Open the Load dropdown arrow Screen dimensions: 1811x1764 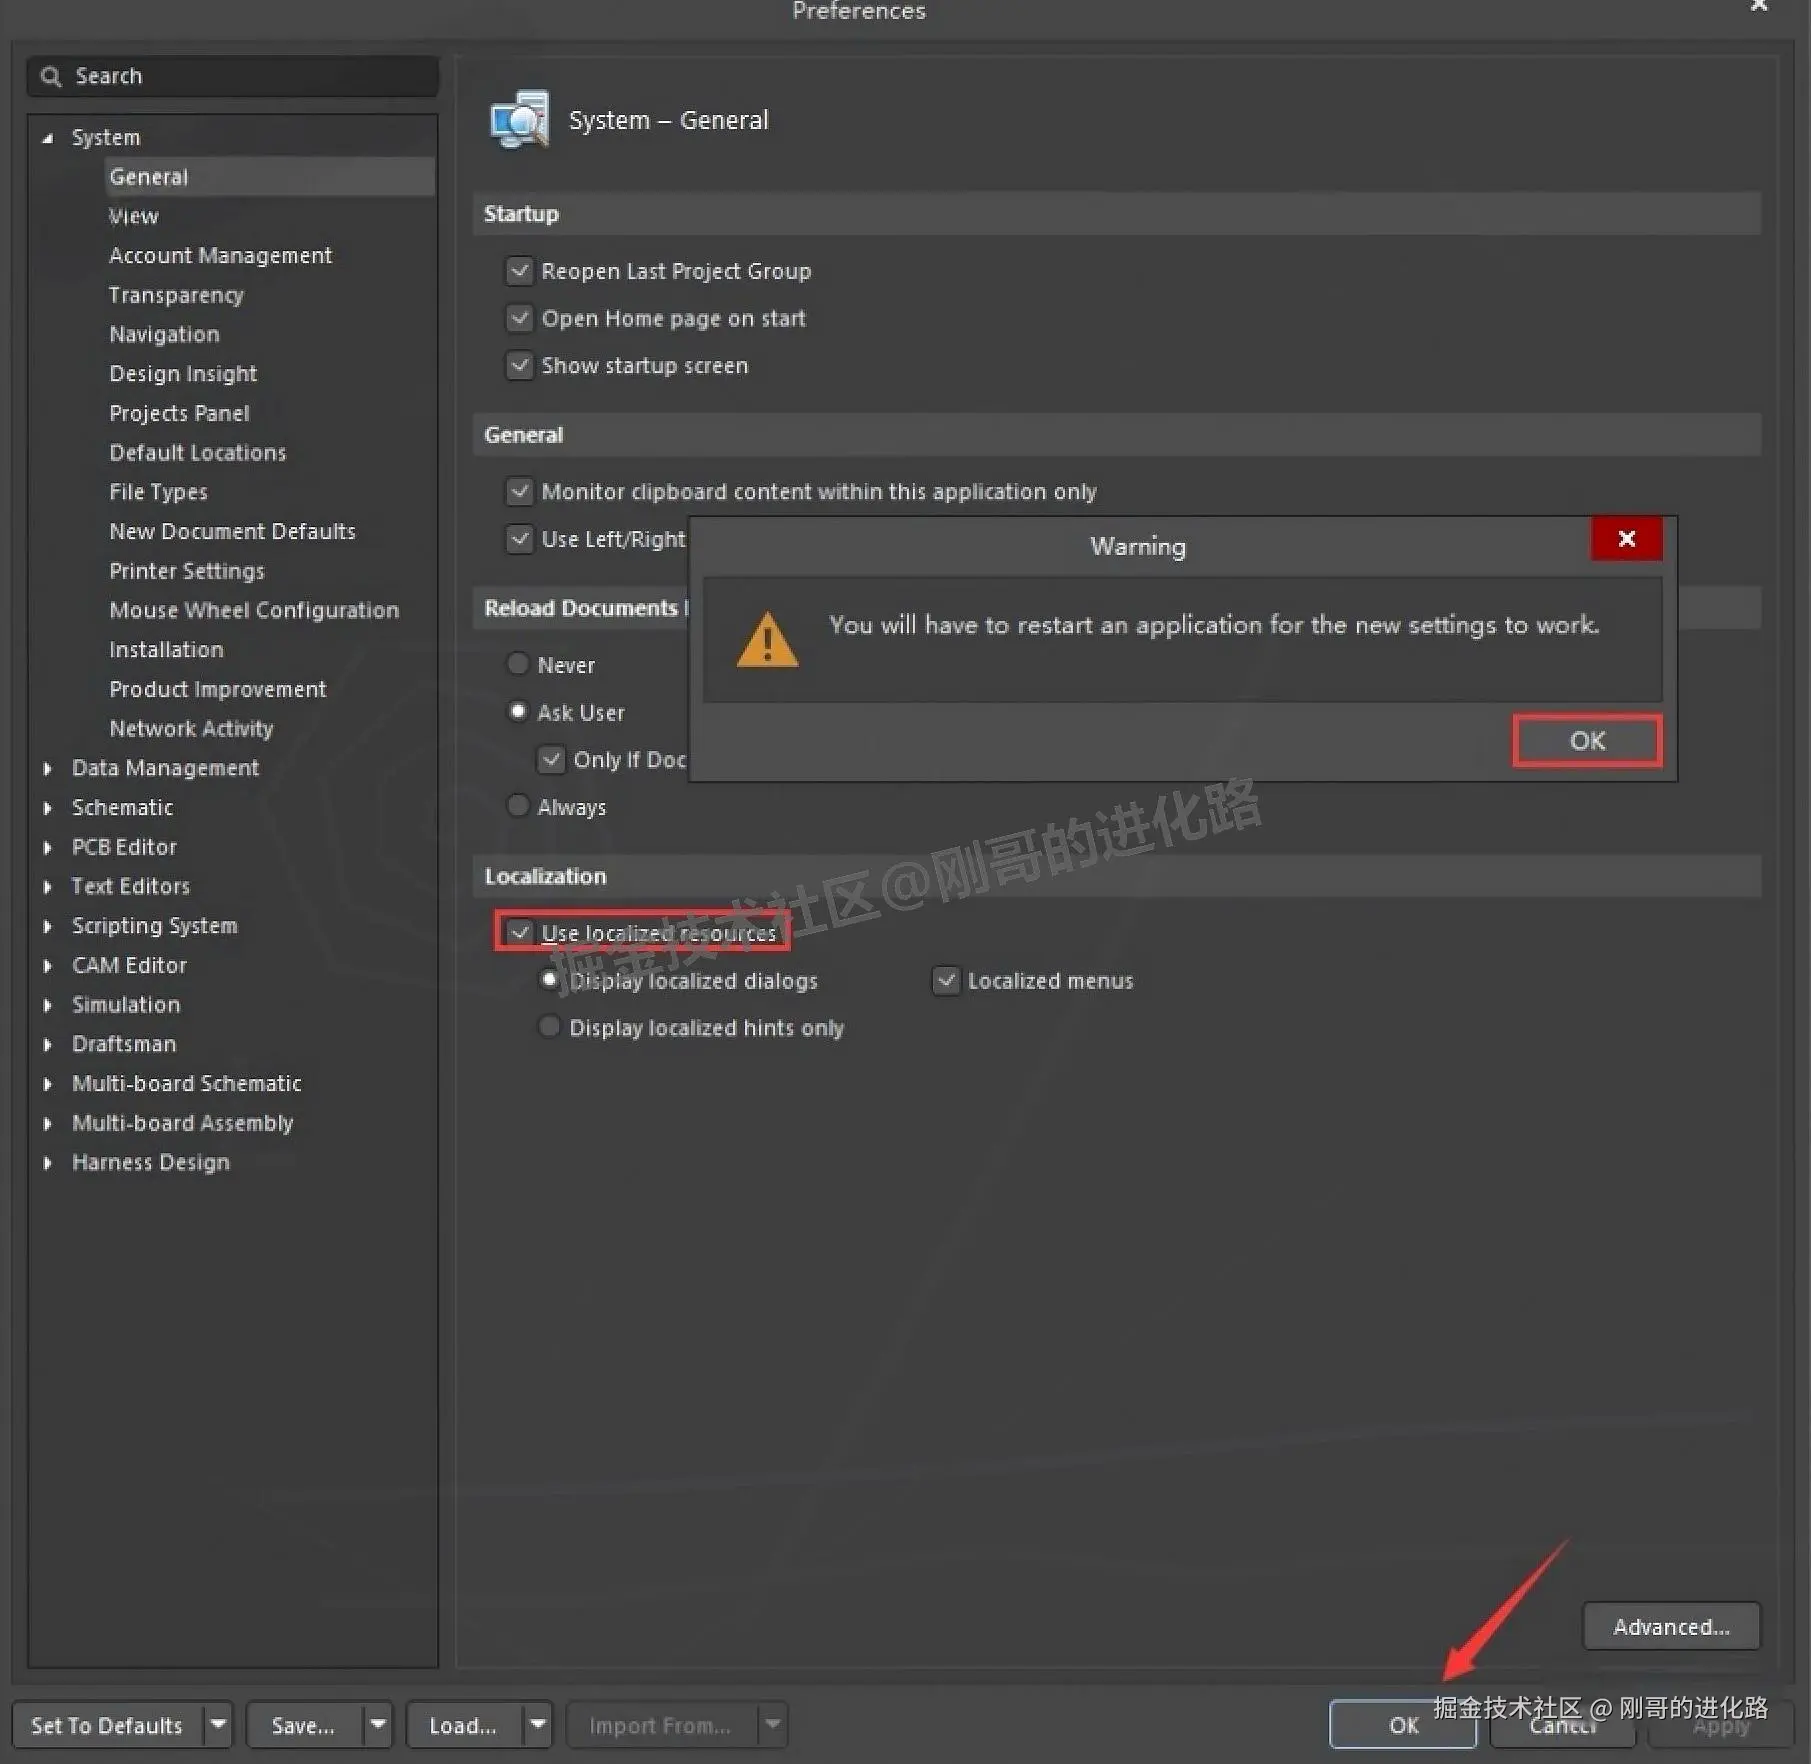[538, 1724]
